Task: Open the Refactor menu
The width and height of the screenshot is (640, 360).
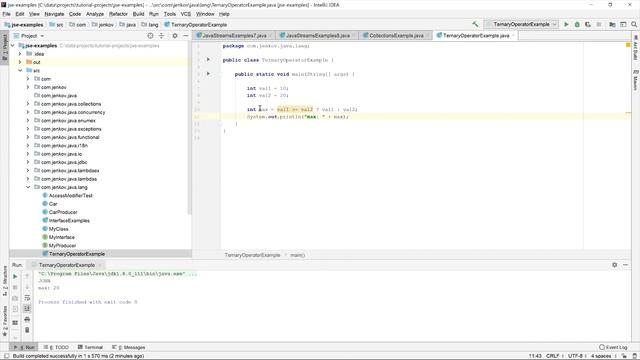Action: tap(118, 14)
